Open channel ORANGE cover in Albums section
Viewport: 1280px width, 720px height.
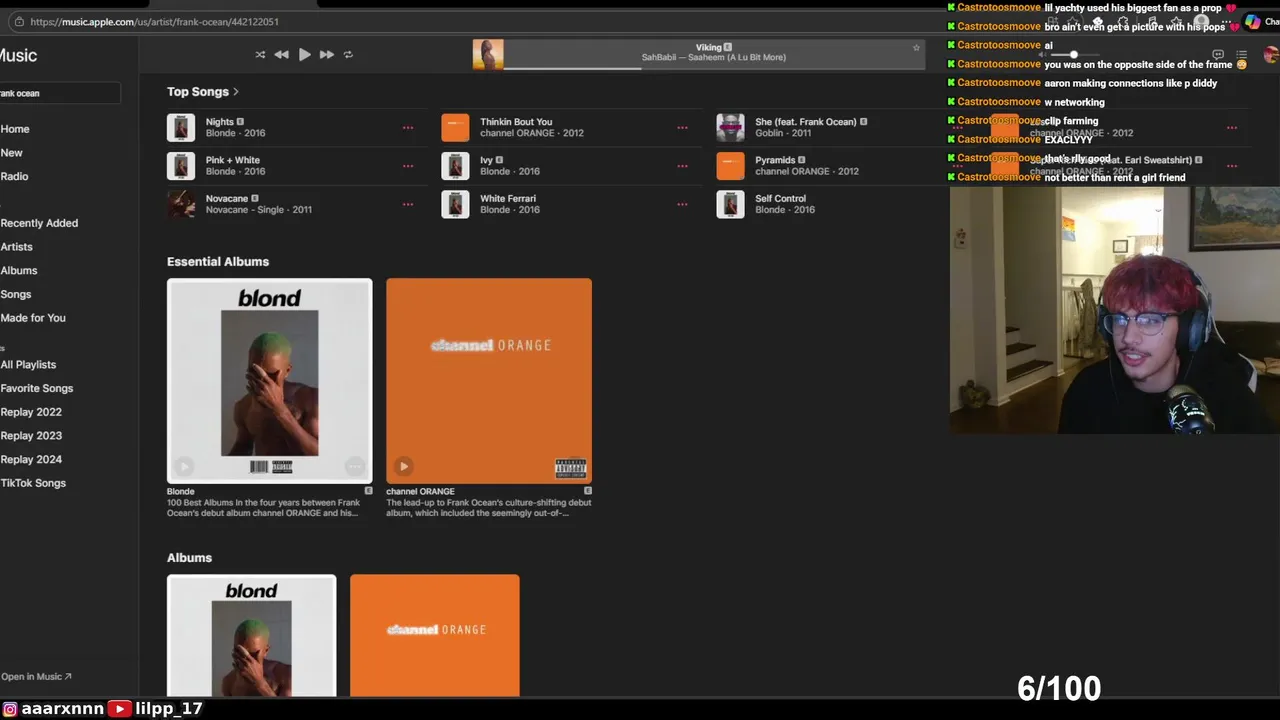435,635
